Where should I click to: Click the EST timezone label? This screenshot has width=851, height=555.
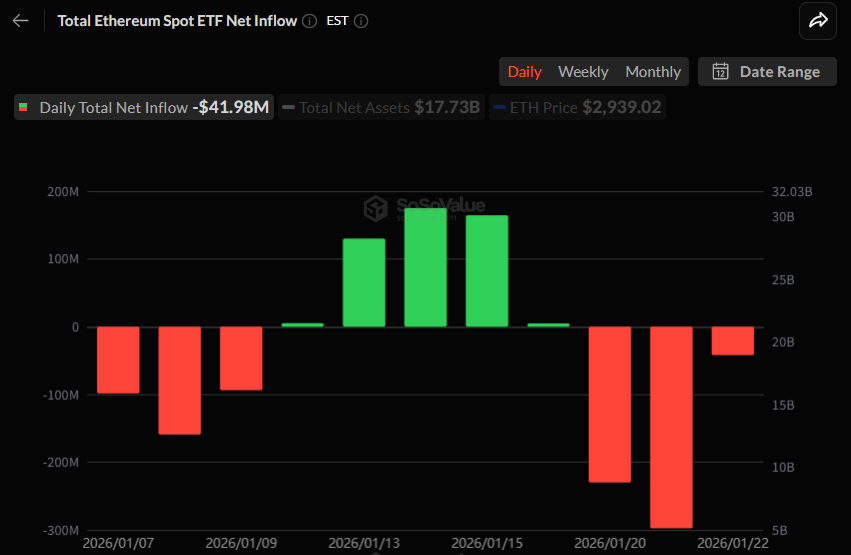click(337, 21)
